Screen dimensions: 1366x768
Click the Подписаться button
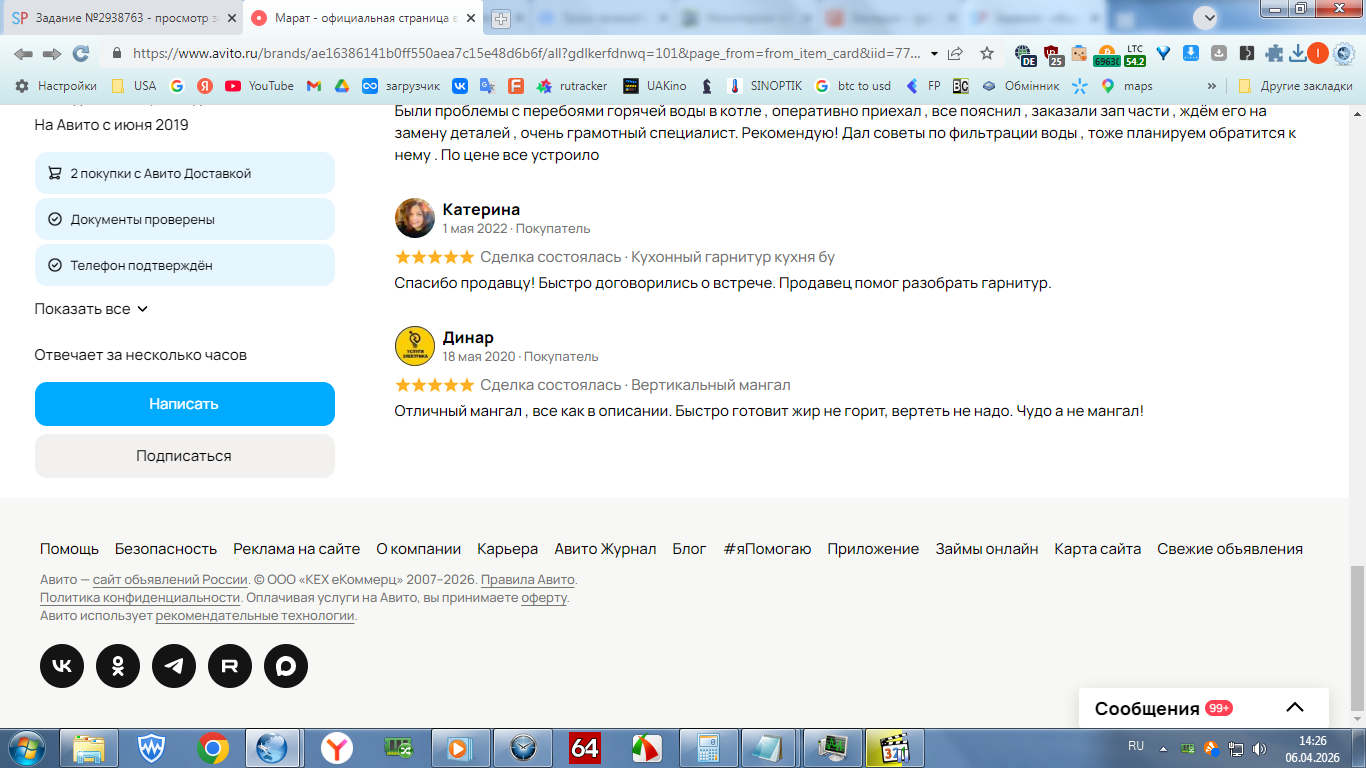[184, 456]
